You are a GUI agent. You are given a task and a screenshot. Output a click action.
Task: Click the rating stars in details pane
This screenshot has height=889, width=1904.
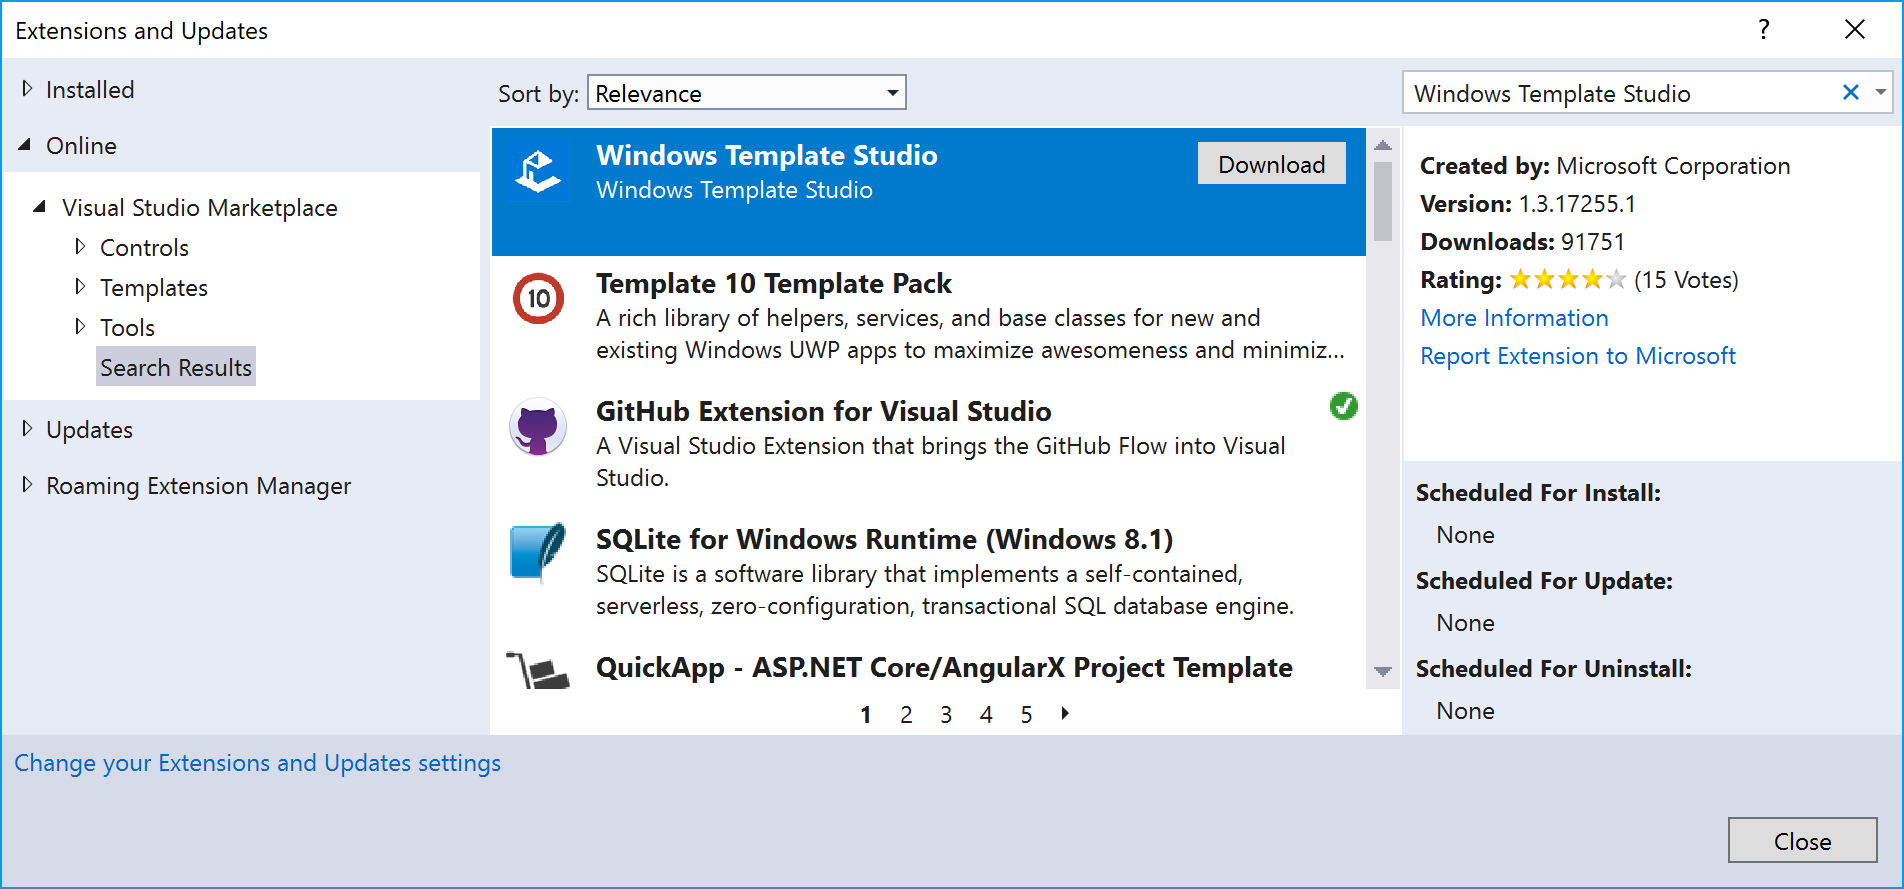[x=1567, y=280]
